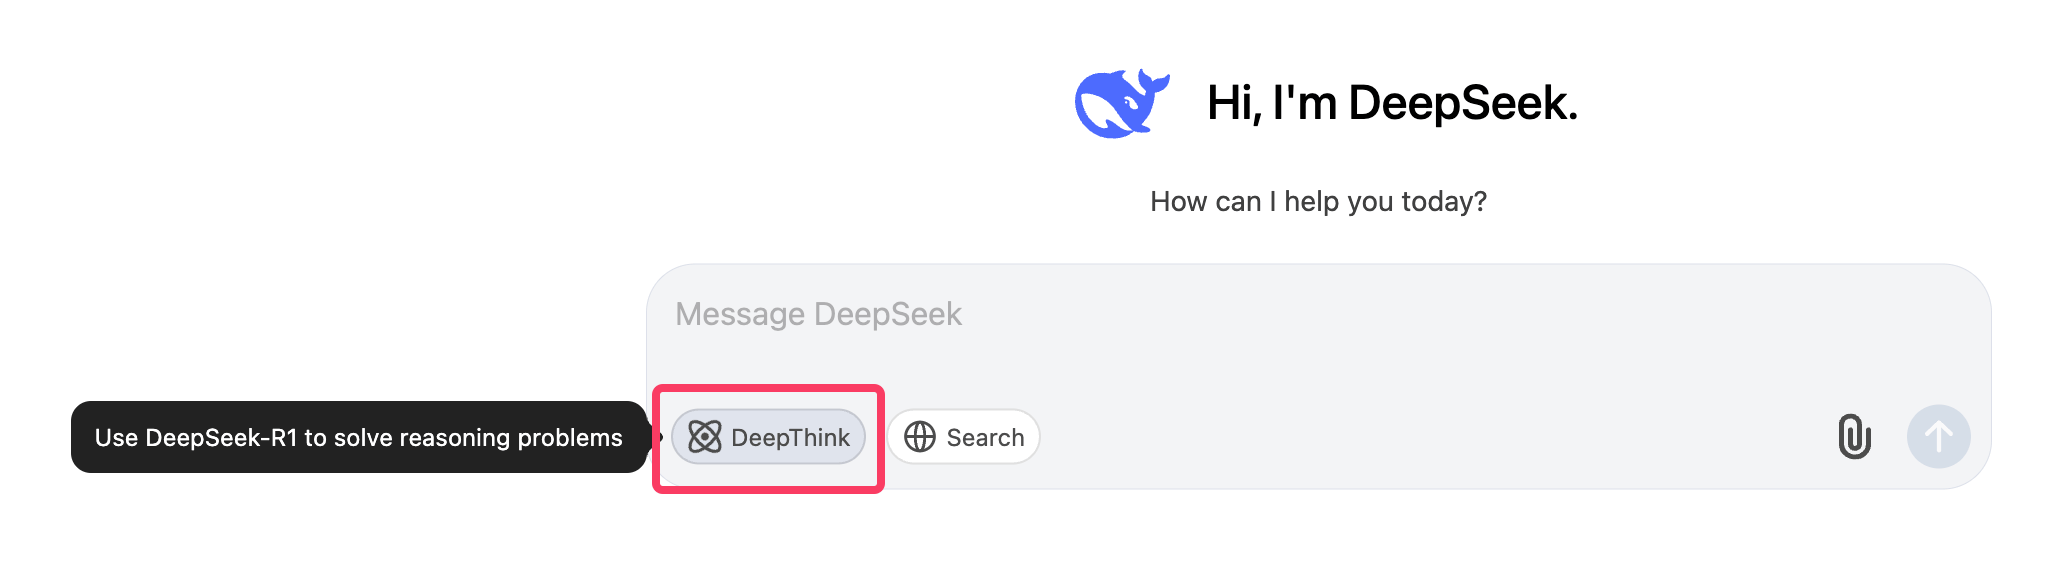Screen dimensions: 2067x583
Task: Click the "Search" text label
Action: [985, 438]
